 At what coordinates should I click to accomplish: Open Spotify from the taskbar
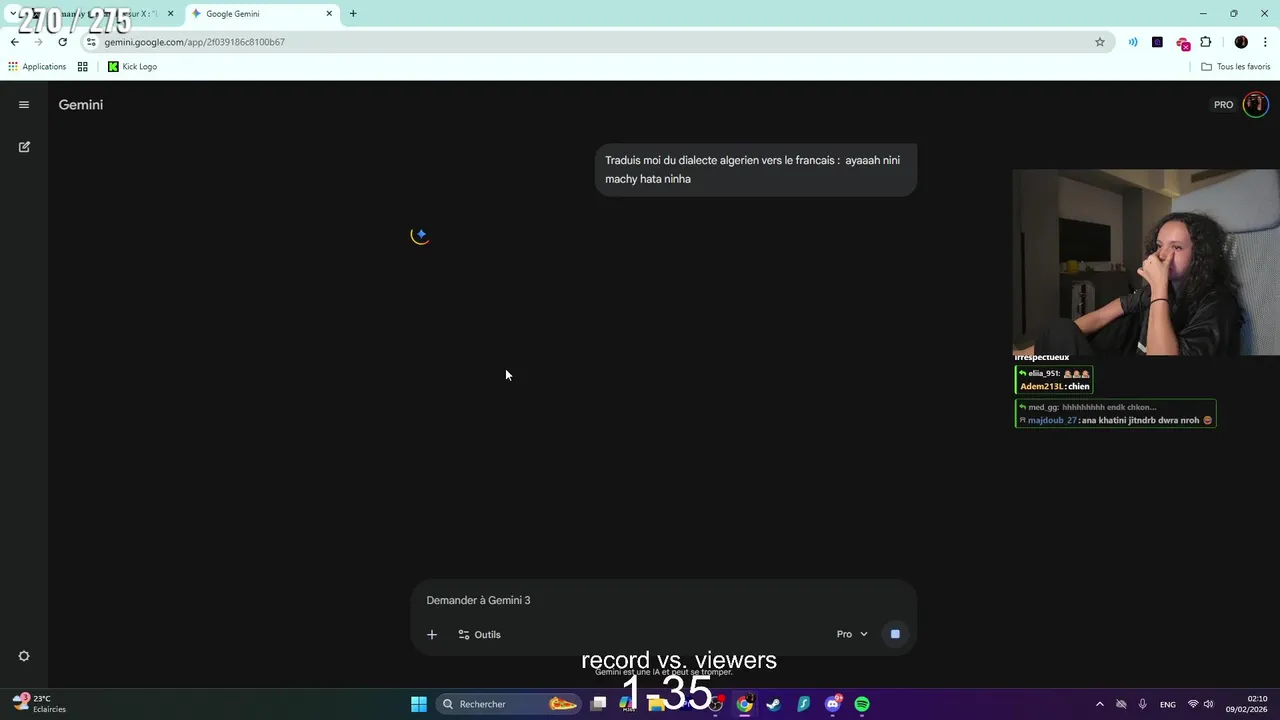click(862, 704)
